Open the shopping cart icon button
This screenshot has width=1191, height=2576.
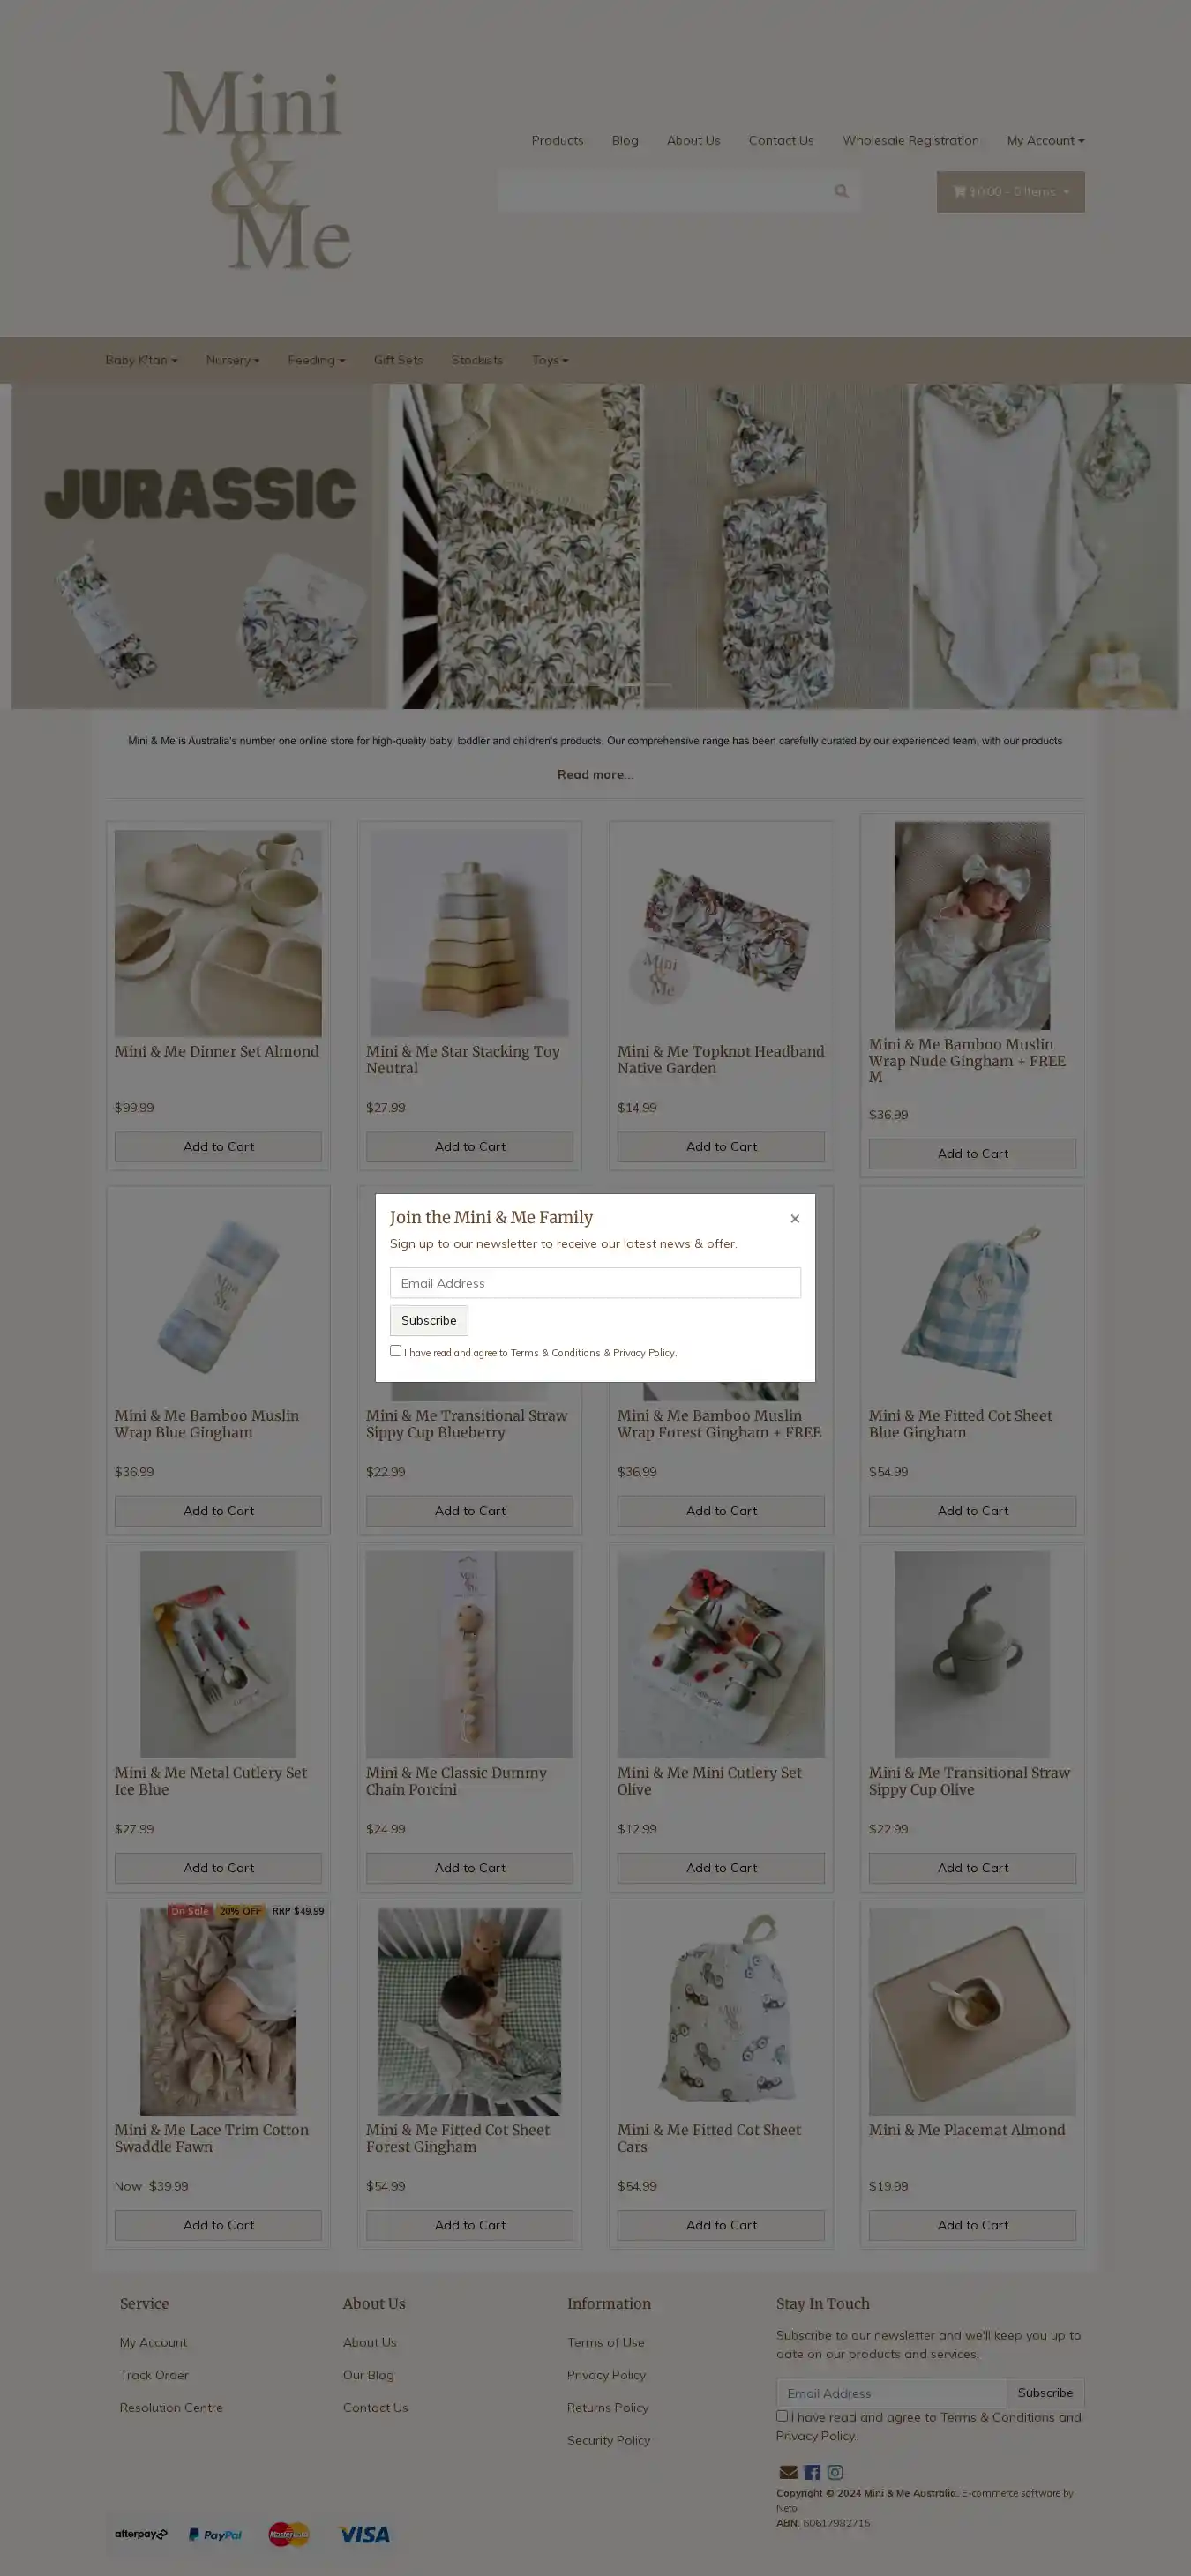pyautogui.click(x=1010, y=191)
